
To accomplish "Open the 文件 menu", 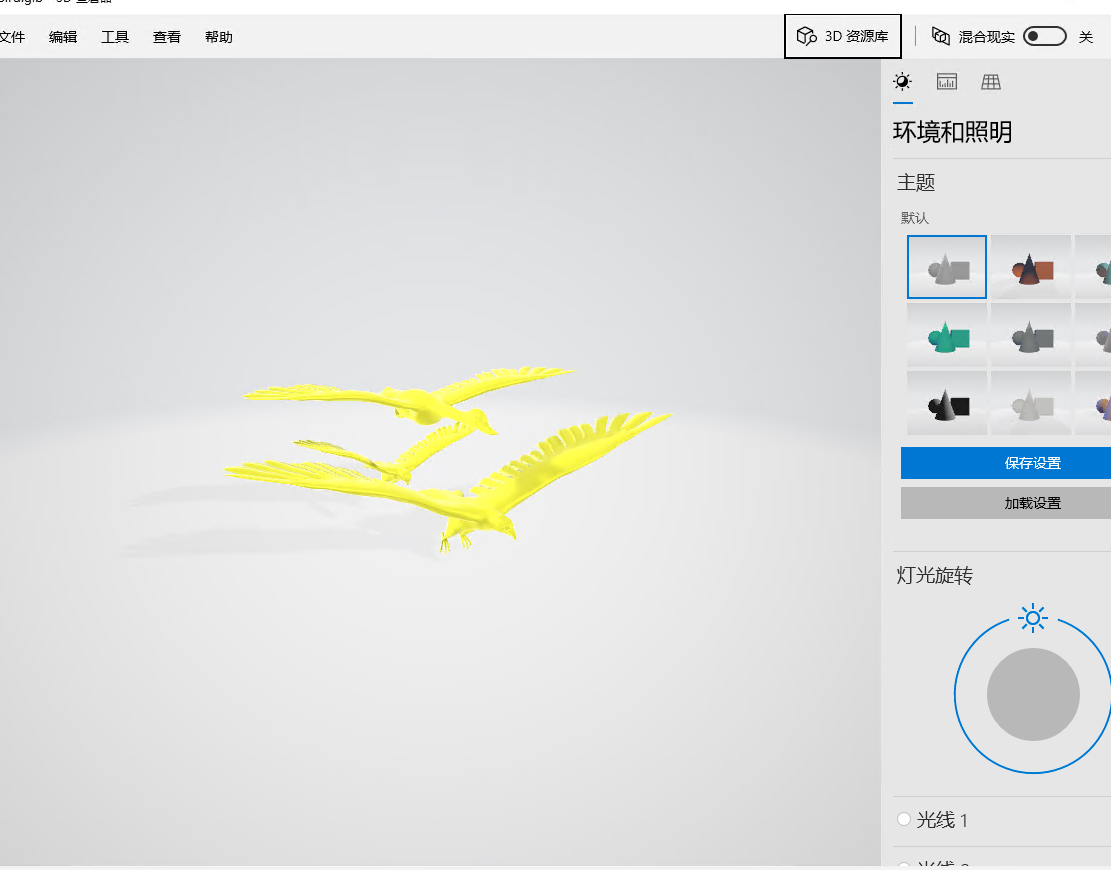I will (12, 37).
